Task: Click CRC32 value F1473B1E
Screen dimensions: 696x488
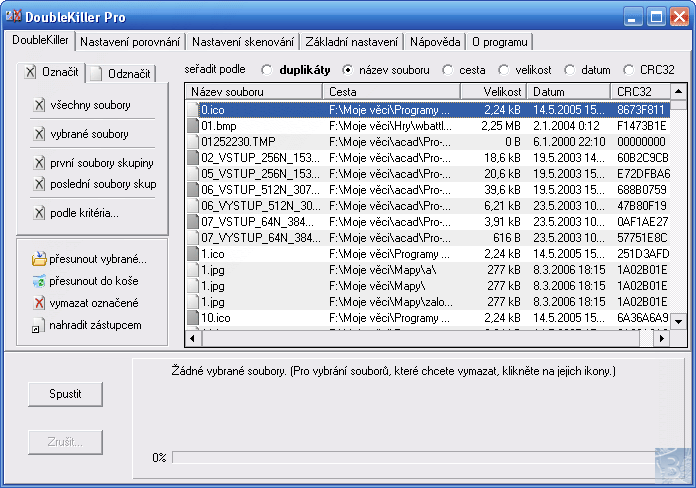Action: [641, 126]
